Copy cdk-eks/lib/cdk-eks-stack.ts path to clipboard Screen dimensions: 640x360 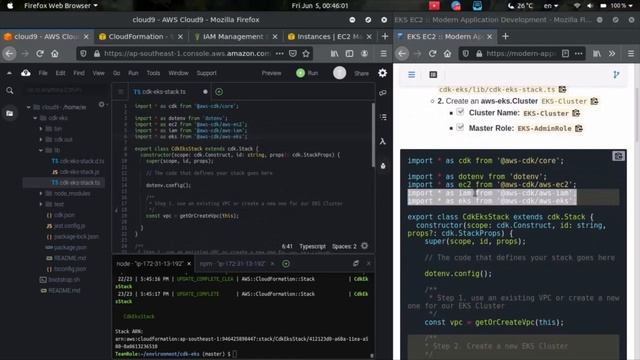(x=562, y=89)
